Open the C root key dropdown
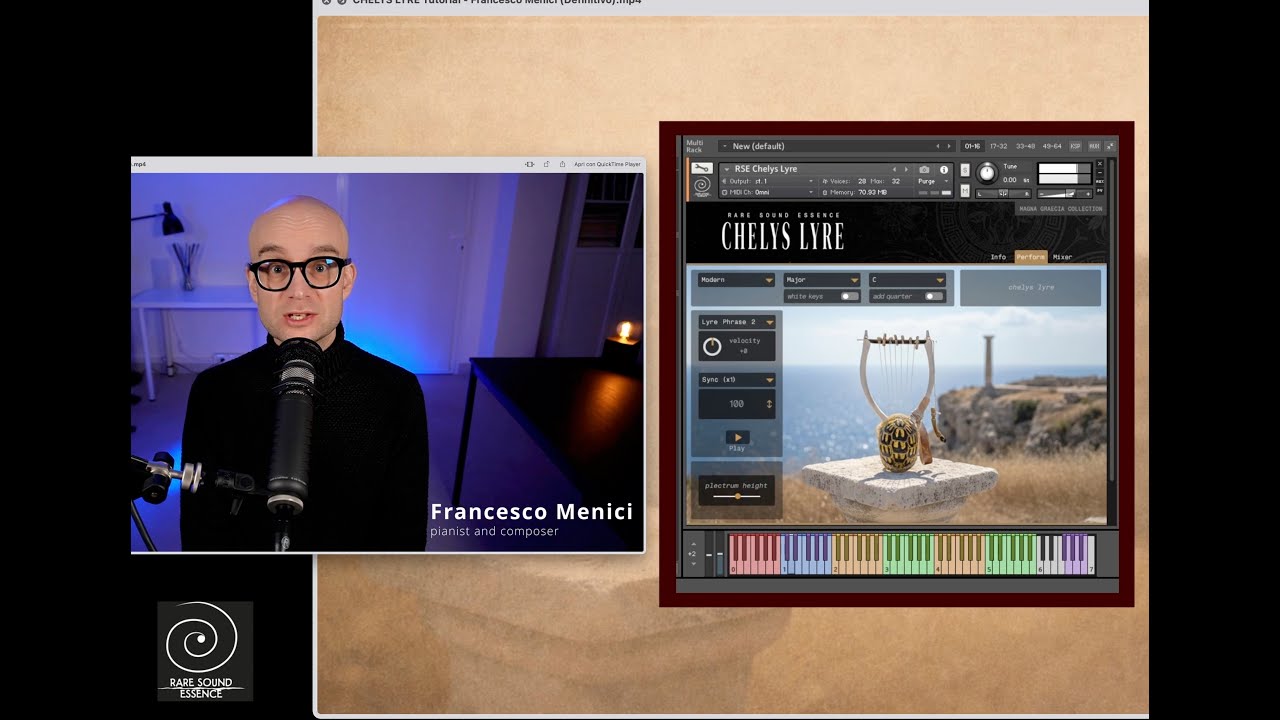 point(907,280)
